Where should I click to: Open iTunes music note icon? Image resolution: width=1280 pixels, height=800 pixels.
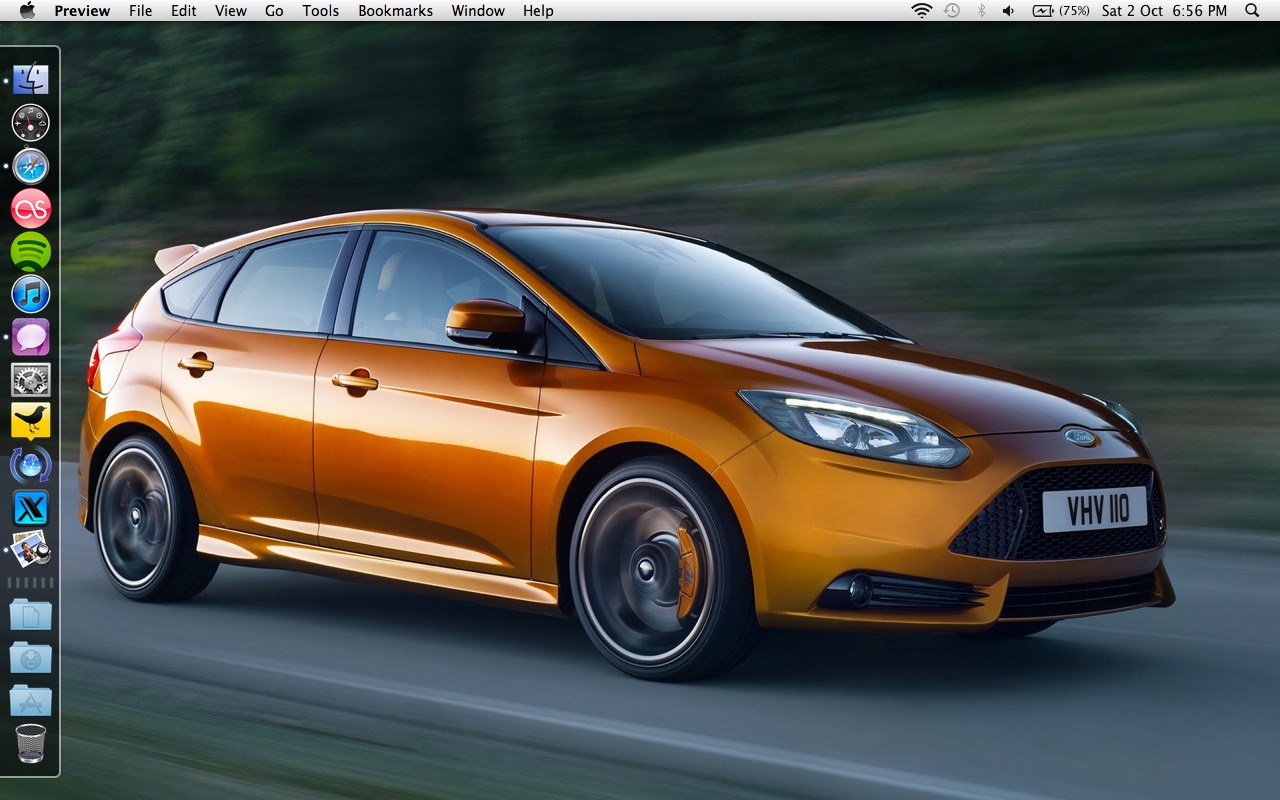click(31, 294)
